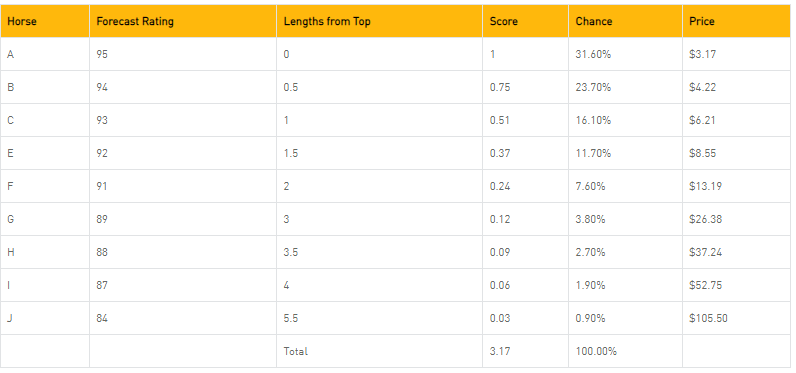The width and height of the screenshot is (796, 373).
Task: Select the 23.70% chance cell
Action: (625, 87)
